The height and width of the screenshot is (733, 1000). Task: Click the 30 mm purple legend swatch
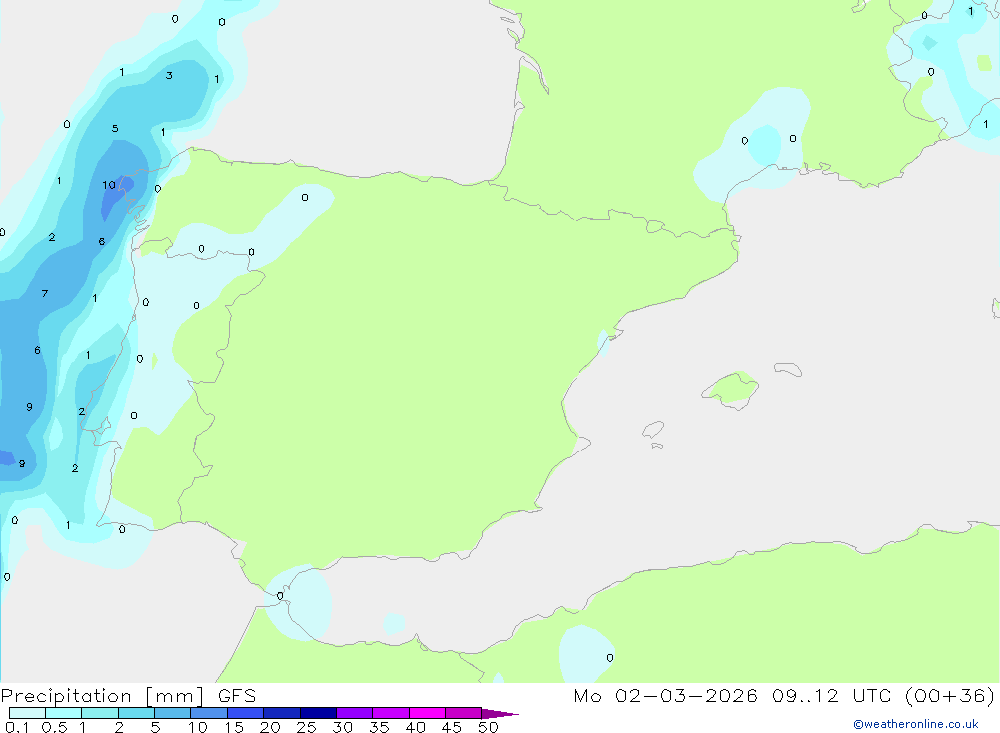(354, 713)
